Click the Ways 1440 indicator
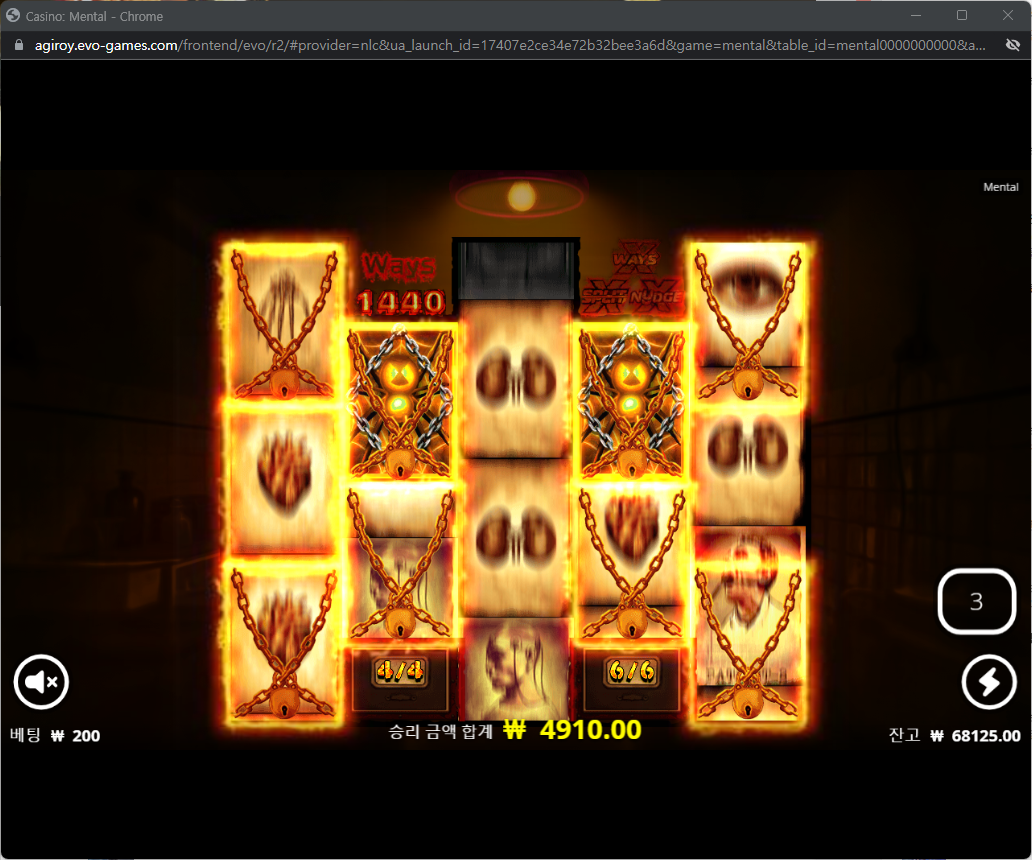The width and height of the screenshot is (1032, 860). click(x=400, y=284)
